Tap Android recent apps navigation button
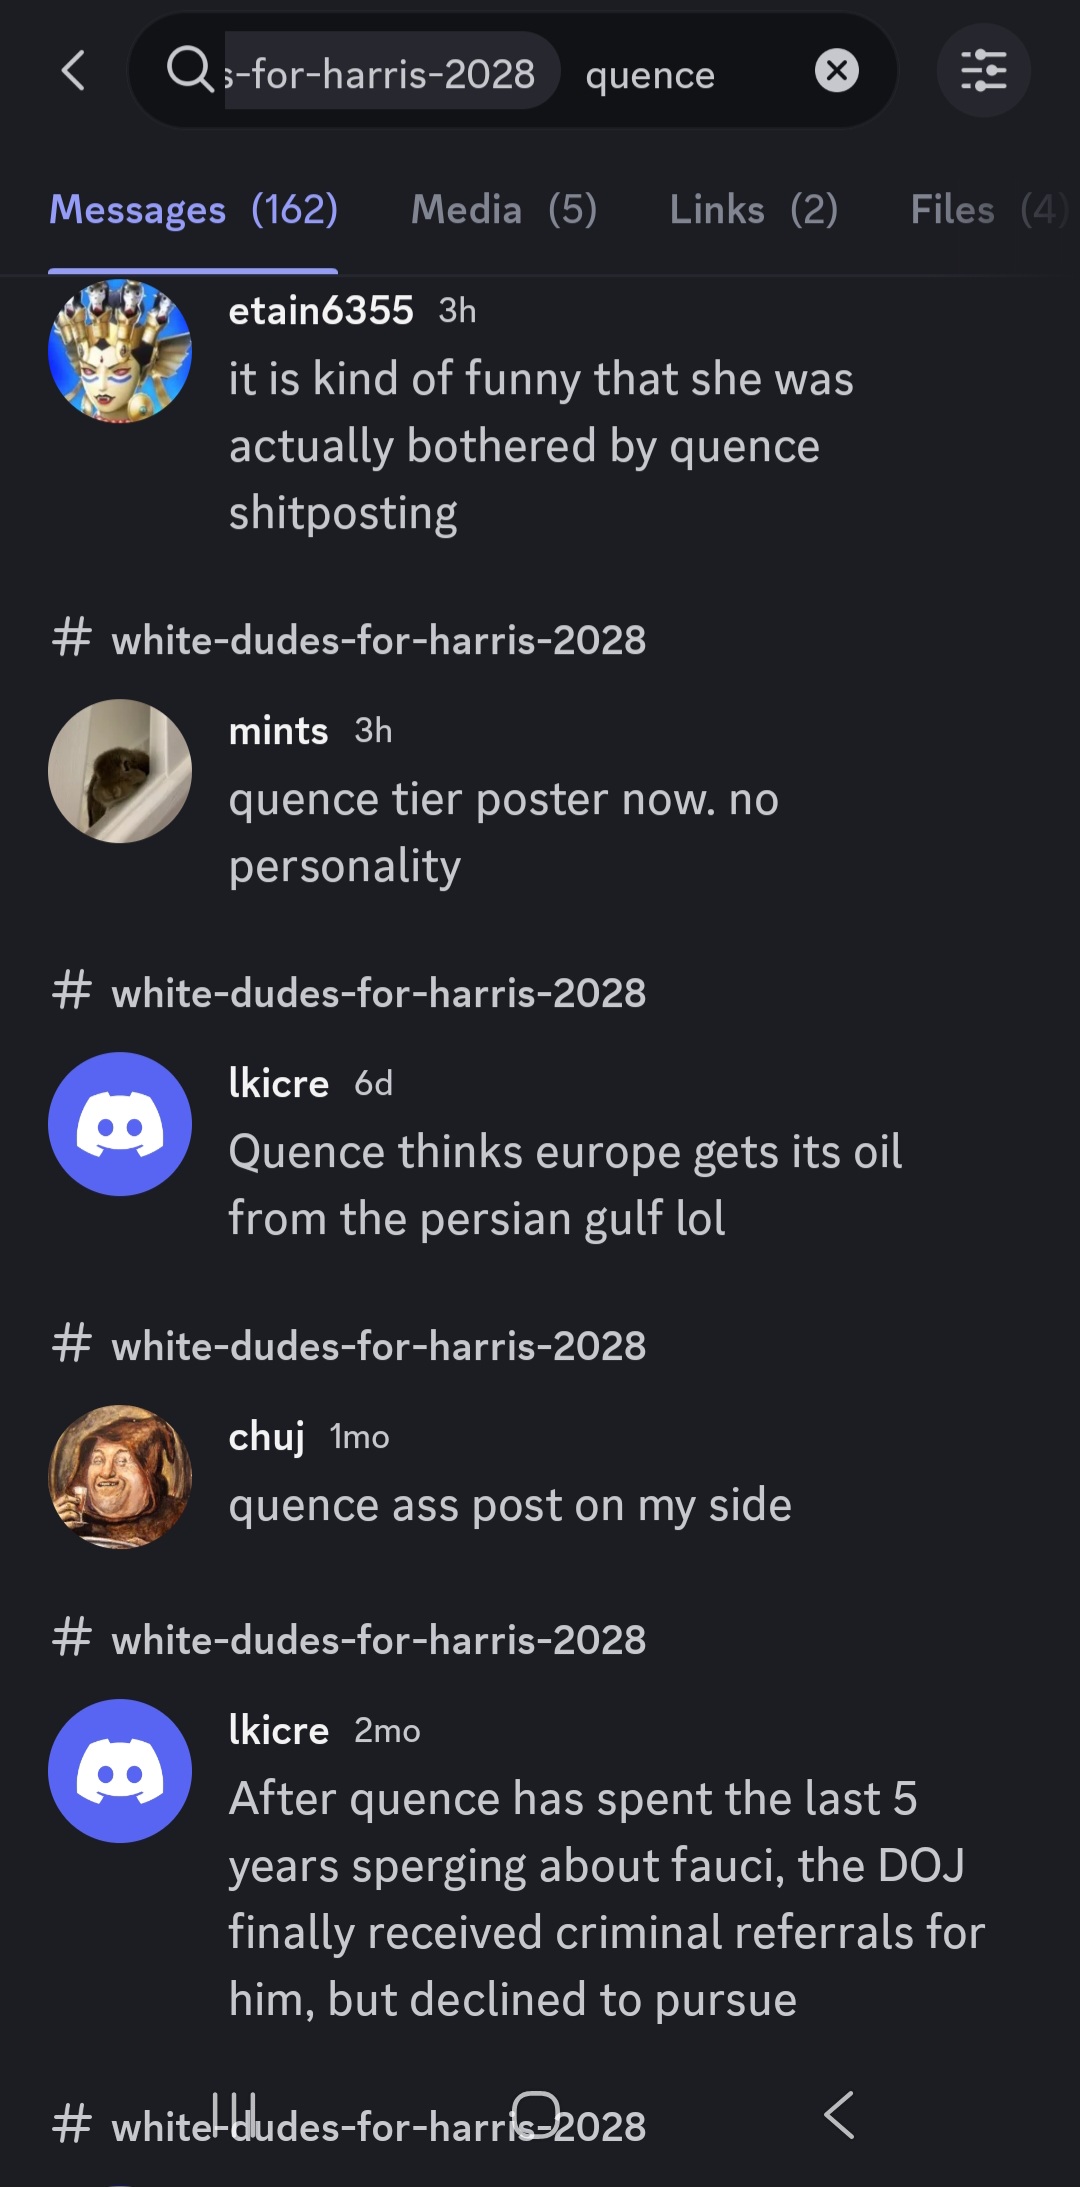The image size is (1080, 2187). 233,2113
